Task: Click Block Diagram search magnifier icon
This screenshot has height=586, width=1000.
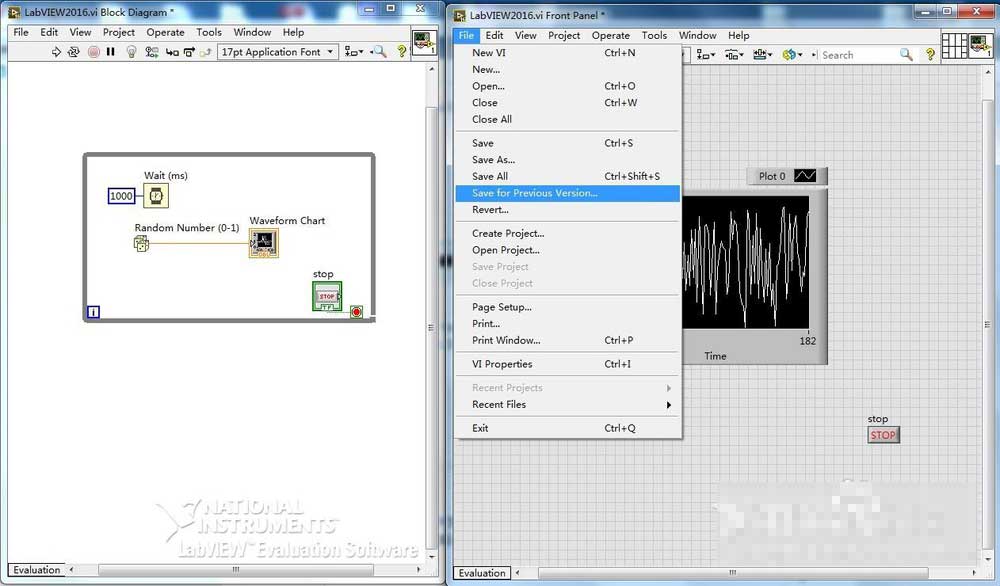Action: pyautogui.click(x=379, y=52)
